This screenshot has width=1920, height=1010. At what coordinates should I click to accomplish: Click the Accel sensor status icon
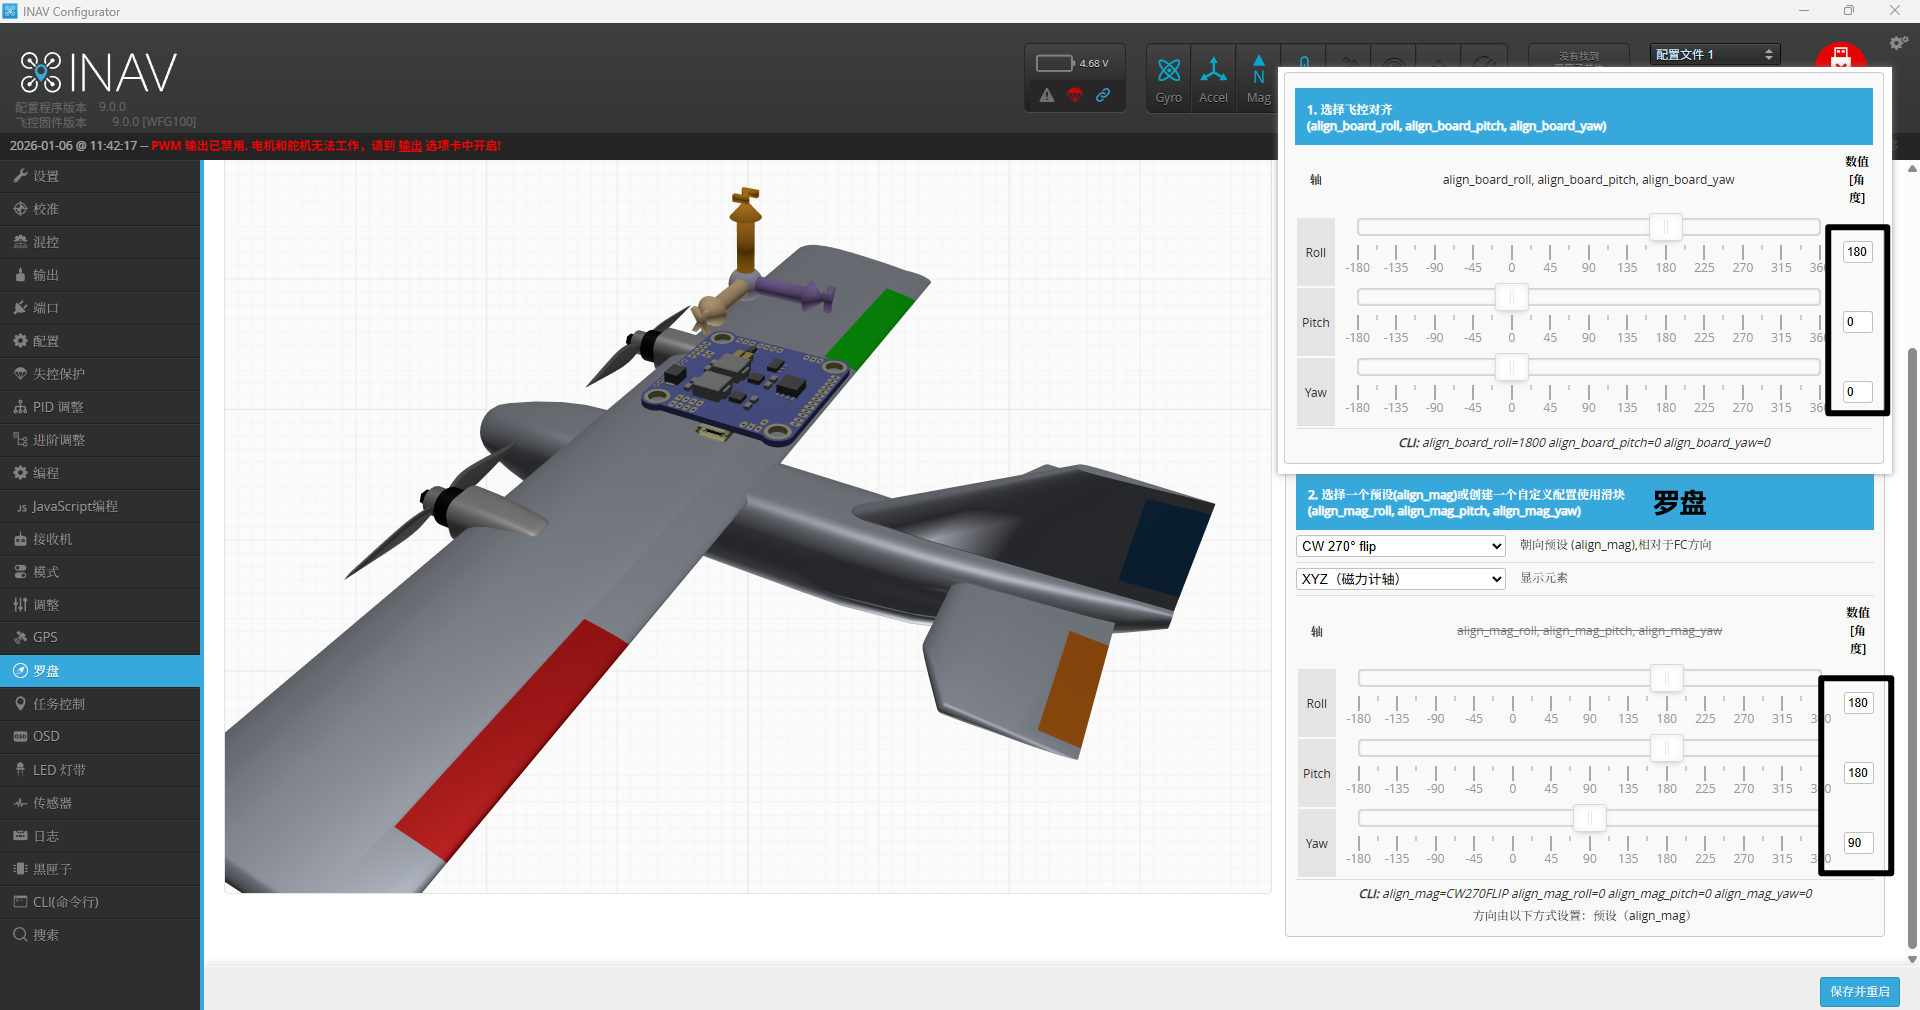click(1213, 78)
